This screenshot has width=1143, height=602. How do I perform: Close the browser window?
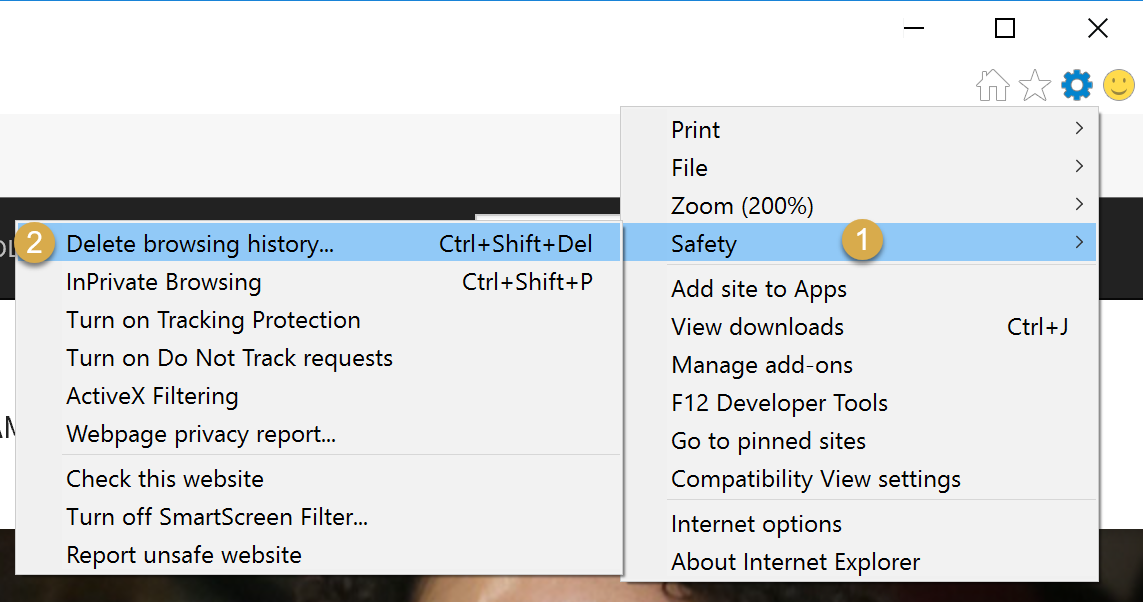pyautogui.click(x=1097, y=28)
